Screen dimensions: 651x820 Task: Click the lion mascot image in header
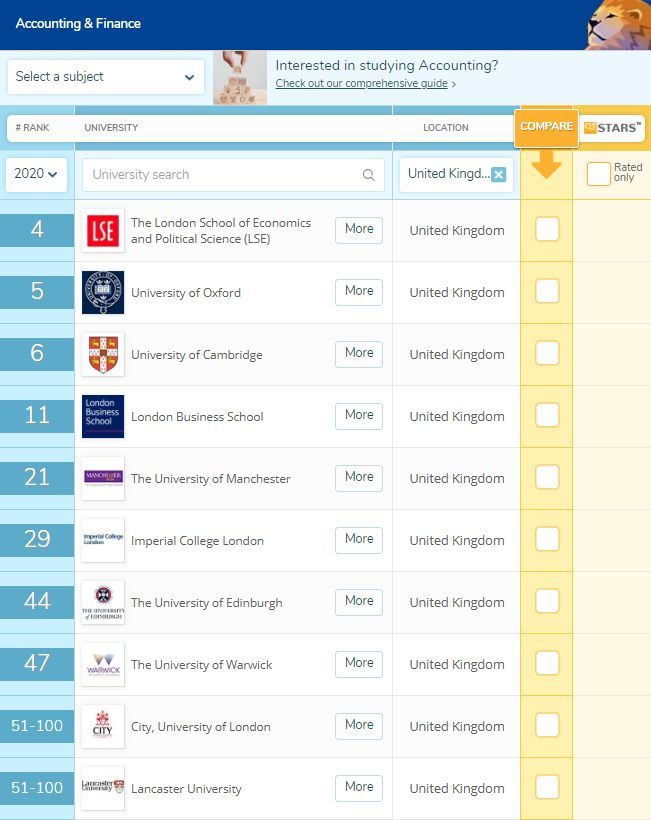(x=619, y=25)
